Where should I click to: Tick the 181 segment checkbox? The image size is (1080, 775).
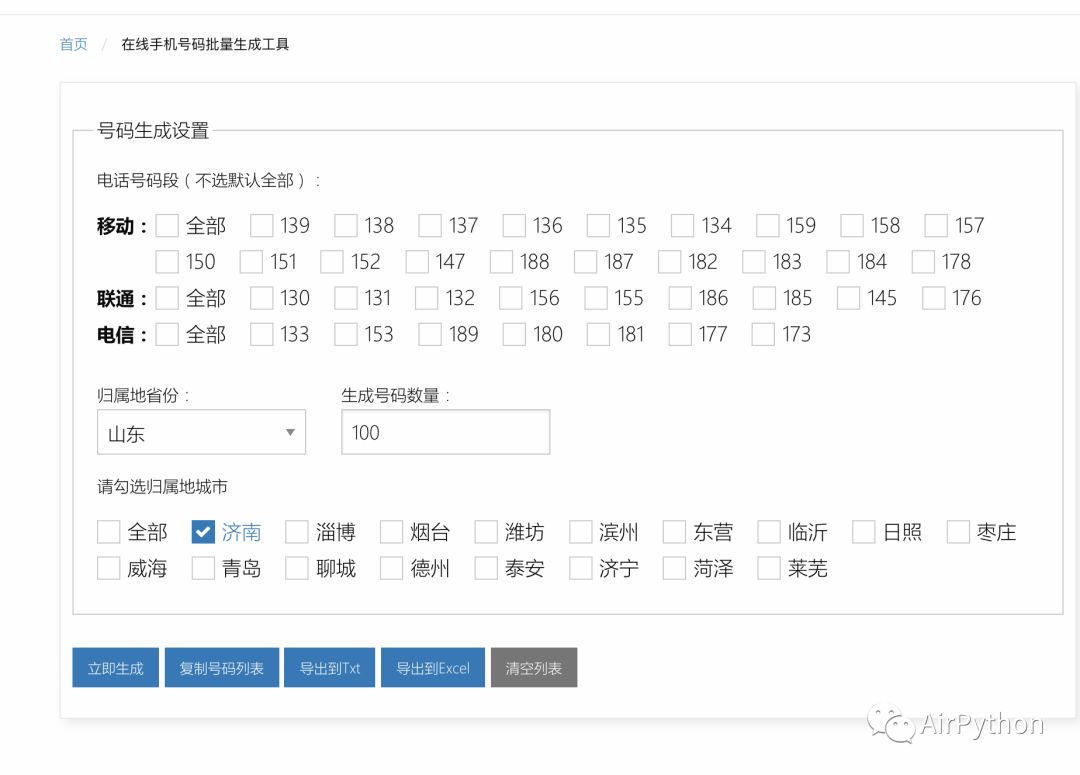tap(598, 334)
